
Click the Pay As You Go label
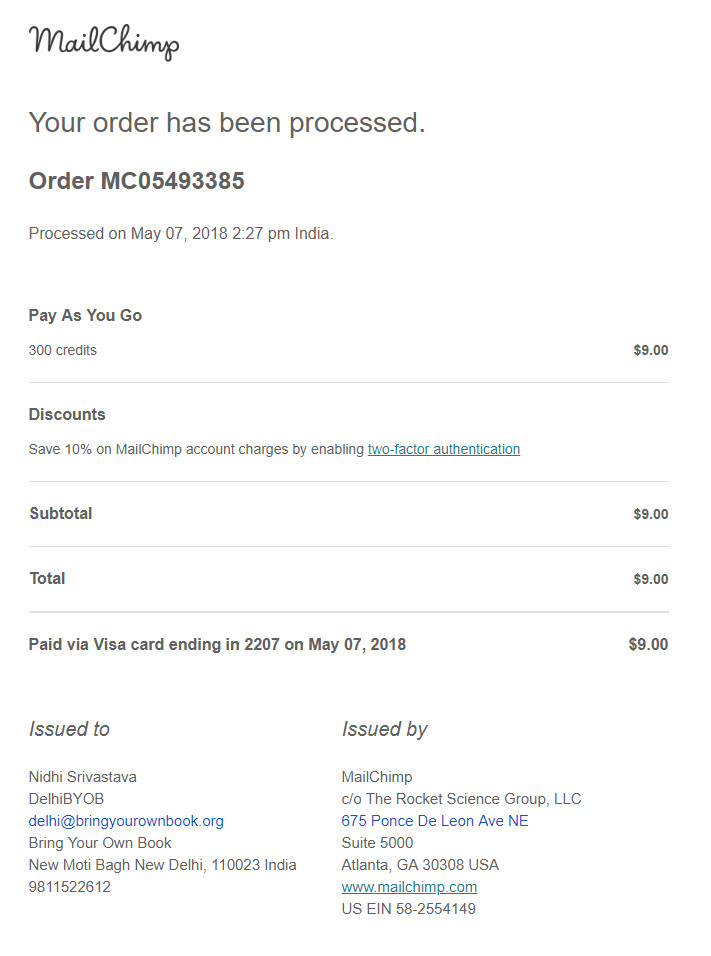click(x=85, y=316)
